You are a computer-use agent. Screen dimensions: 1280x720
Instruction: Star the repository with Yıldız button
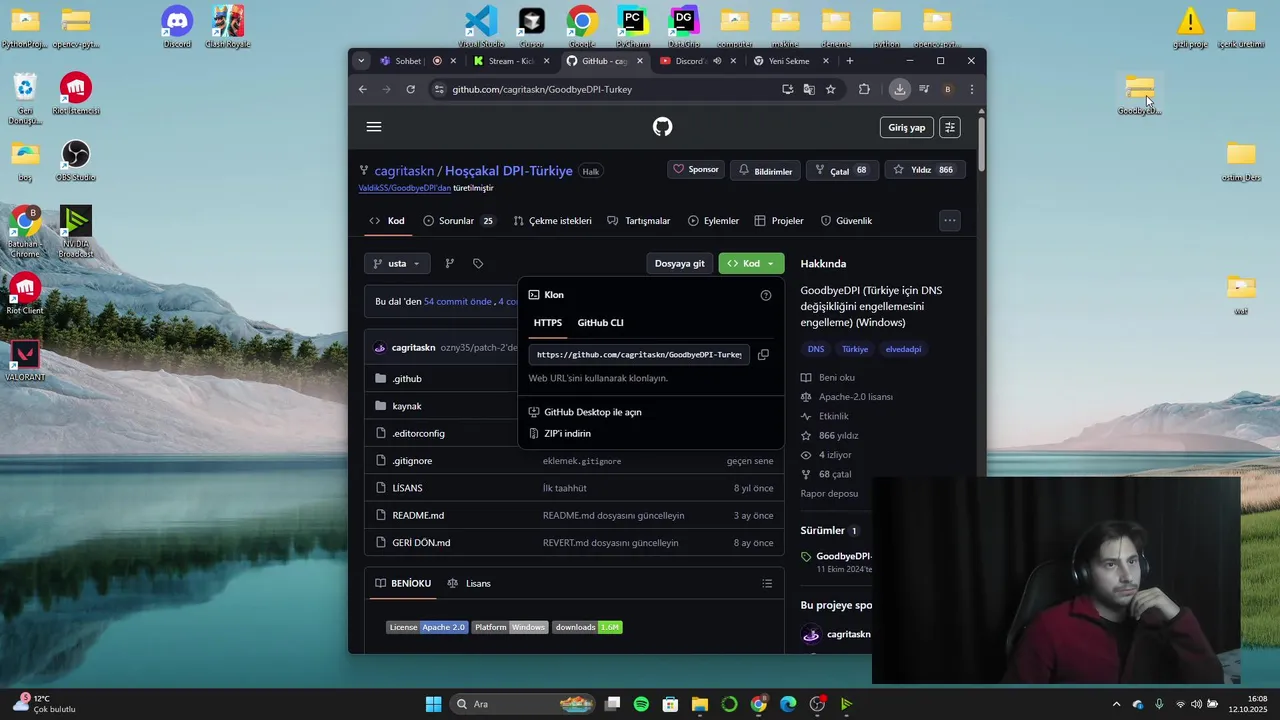[923, 170]
